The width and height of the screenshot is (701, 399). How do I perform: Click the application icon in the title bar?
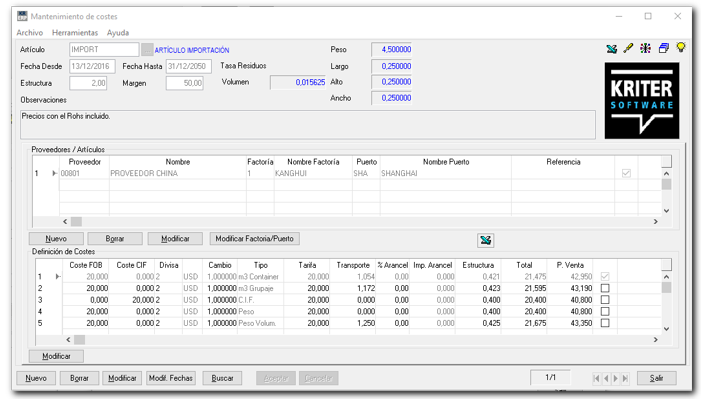(22, 16)
